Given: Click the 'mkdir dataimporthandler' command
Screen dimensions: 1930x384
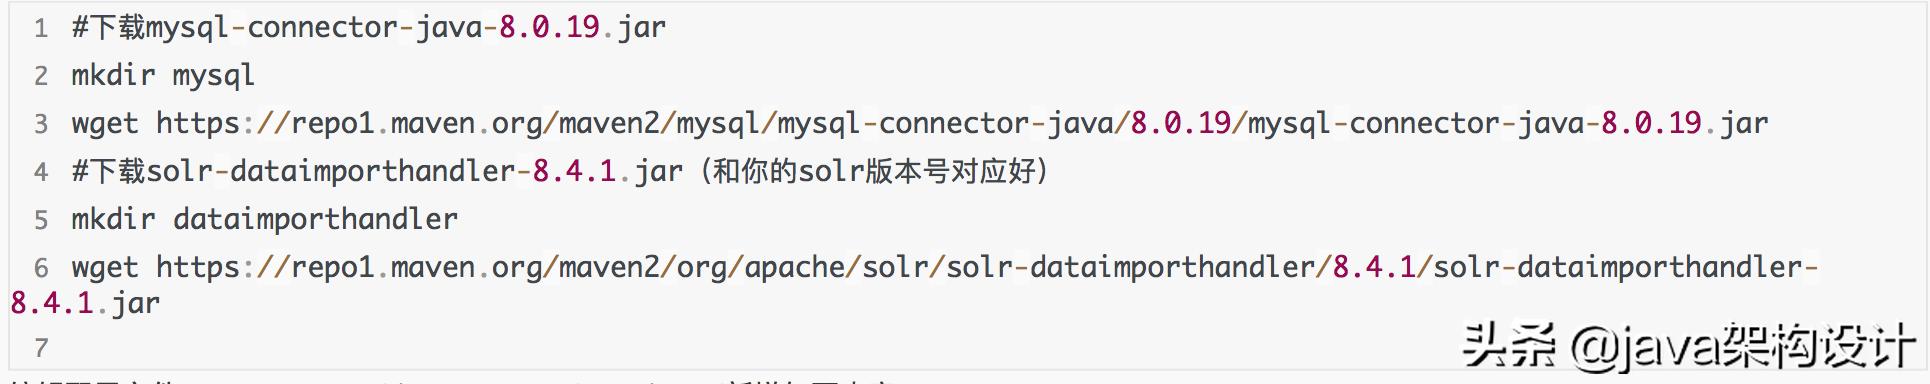Looking at the screenshot, I should 264,220.
